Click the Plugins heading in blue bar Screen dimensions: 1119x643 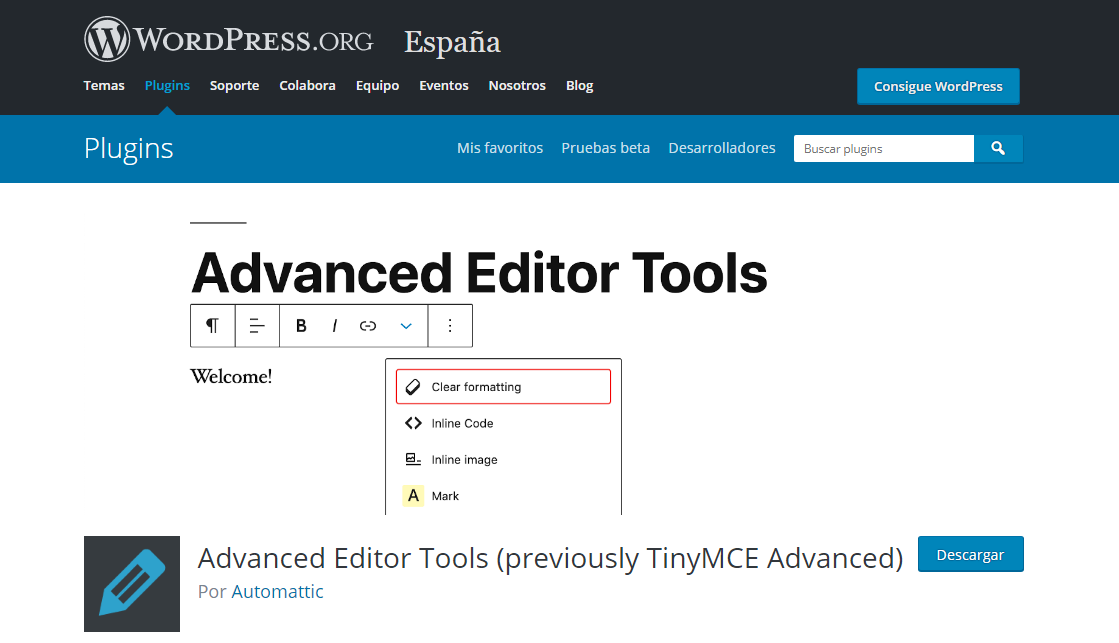point(128,148)
